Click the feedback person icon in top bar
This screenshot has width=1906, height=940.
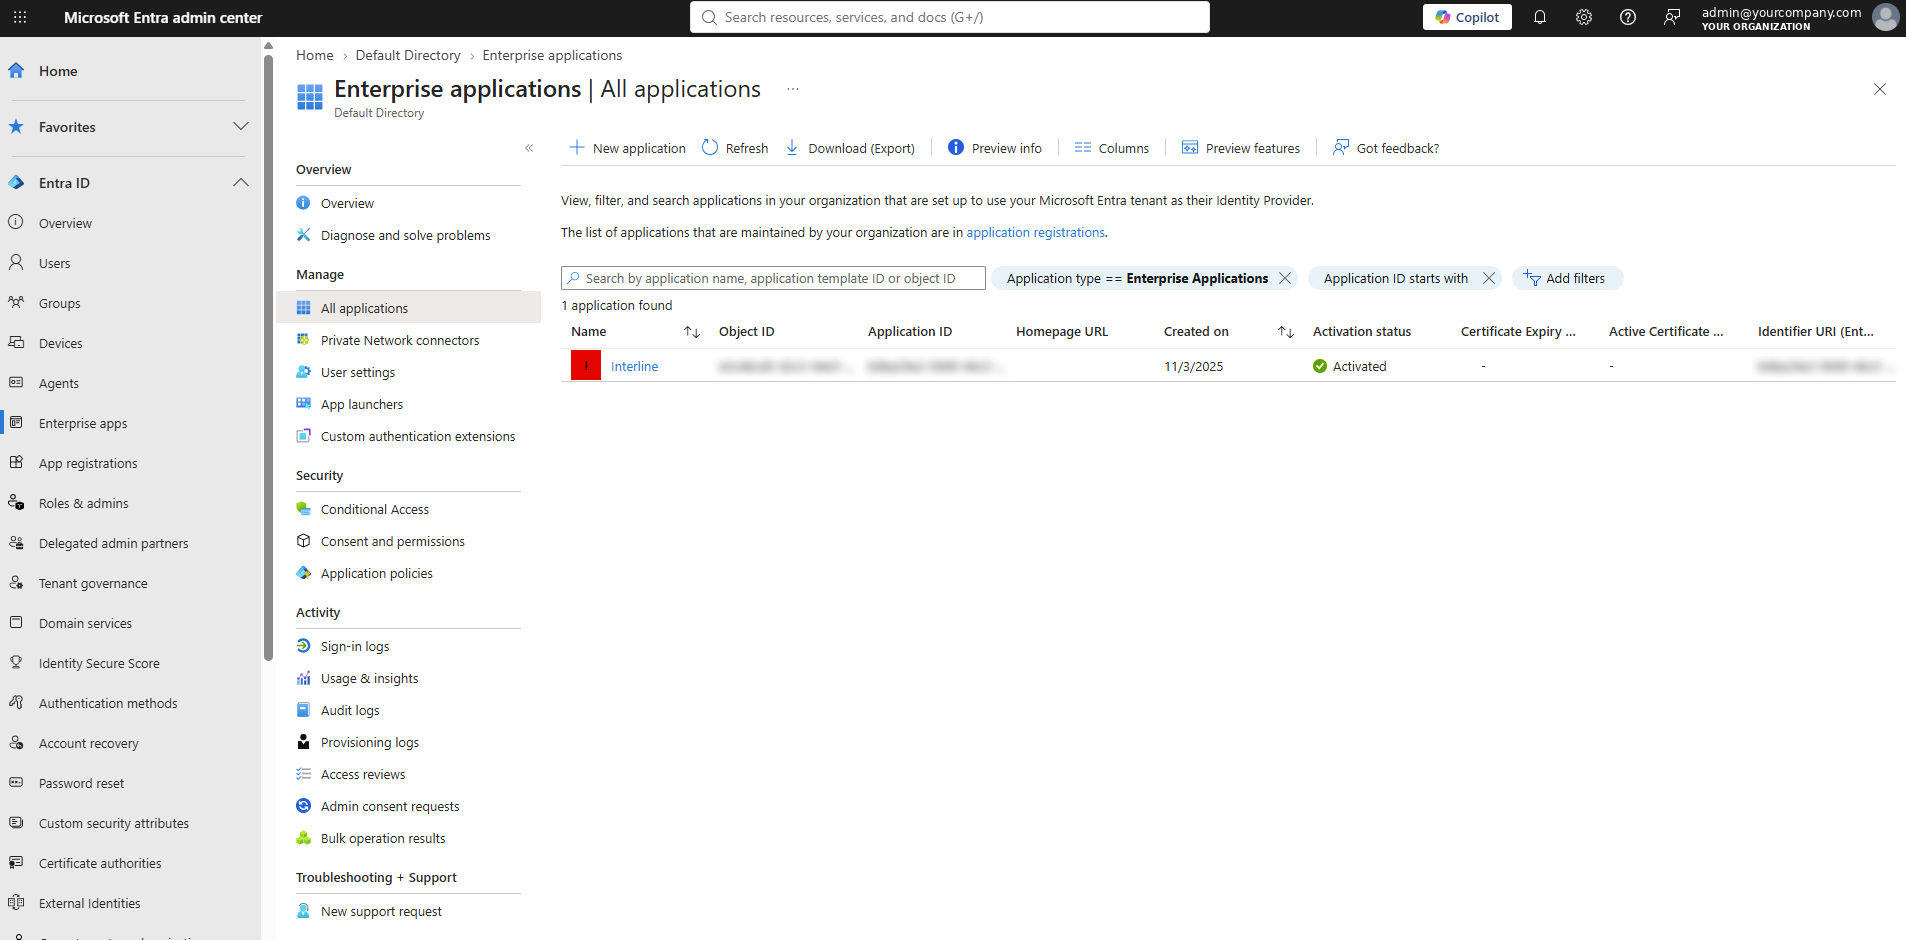click(1672, 17)
